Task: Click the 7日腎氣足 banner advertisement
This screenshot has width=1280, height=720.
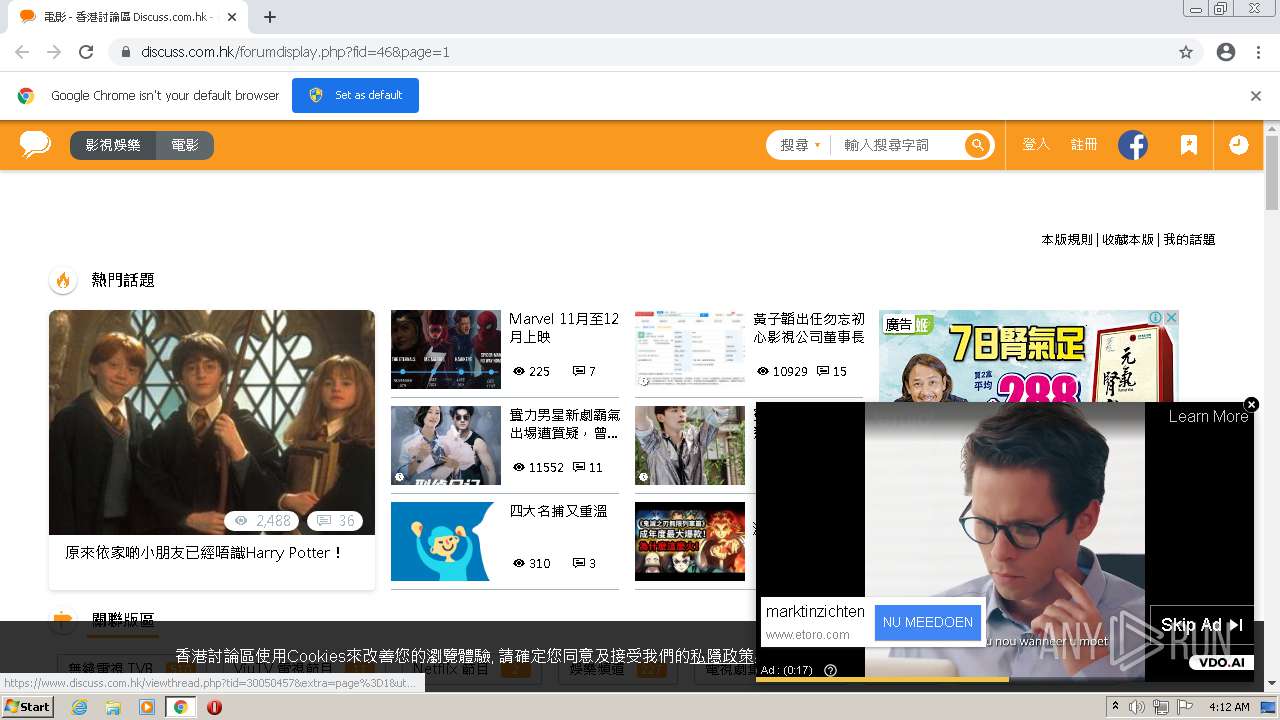Action: (x=1029, y=356)
